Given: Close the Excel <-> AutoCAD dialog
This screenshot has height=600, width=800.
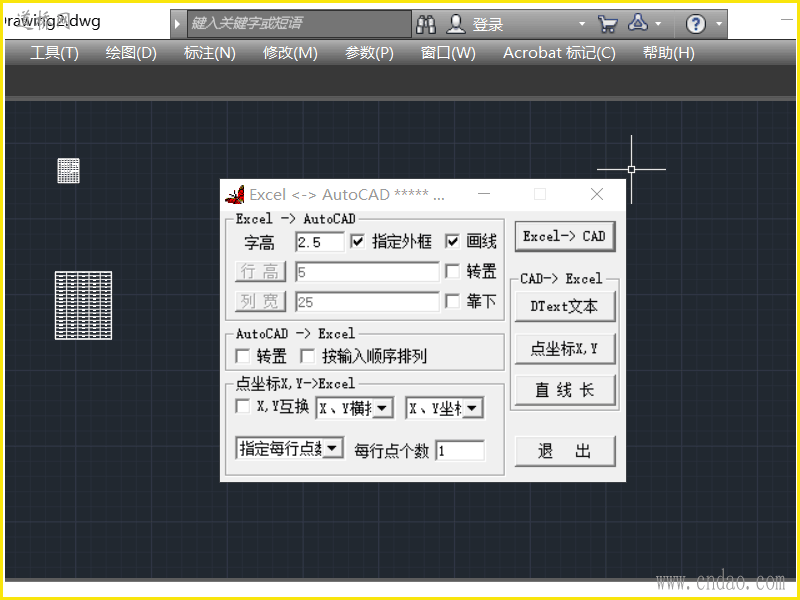Looking at the screenshot, I should click(x=597, y=194).
